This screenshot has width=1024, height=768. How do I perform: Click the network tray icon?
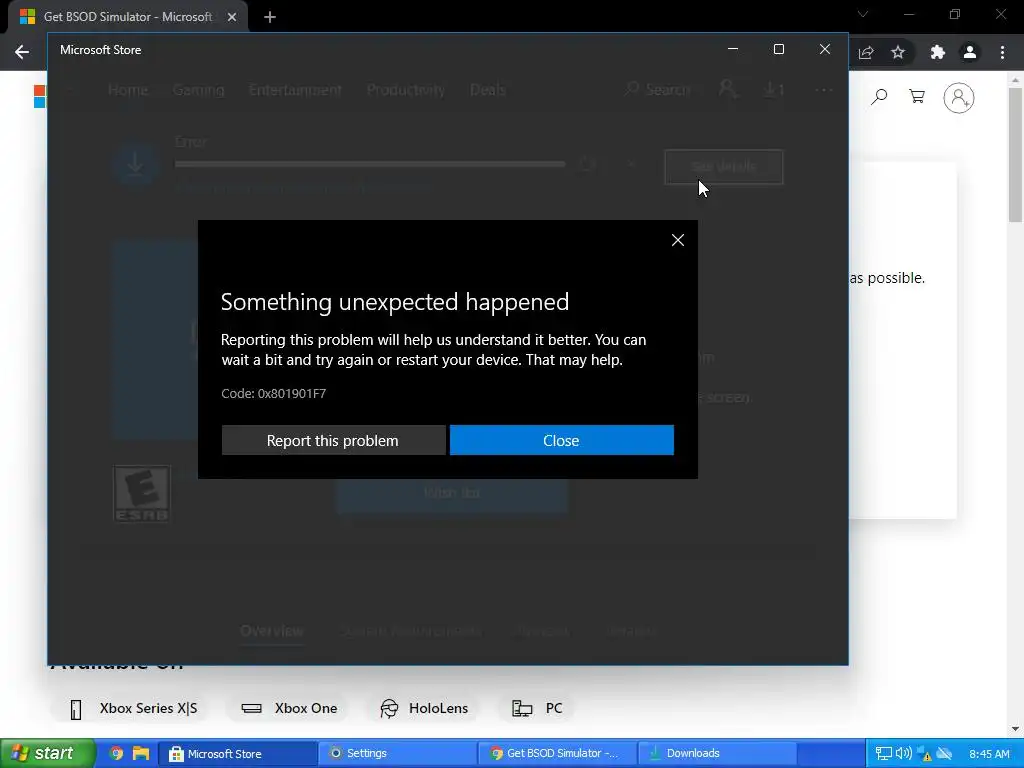pos(883,754)
